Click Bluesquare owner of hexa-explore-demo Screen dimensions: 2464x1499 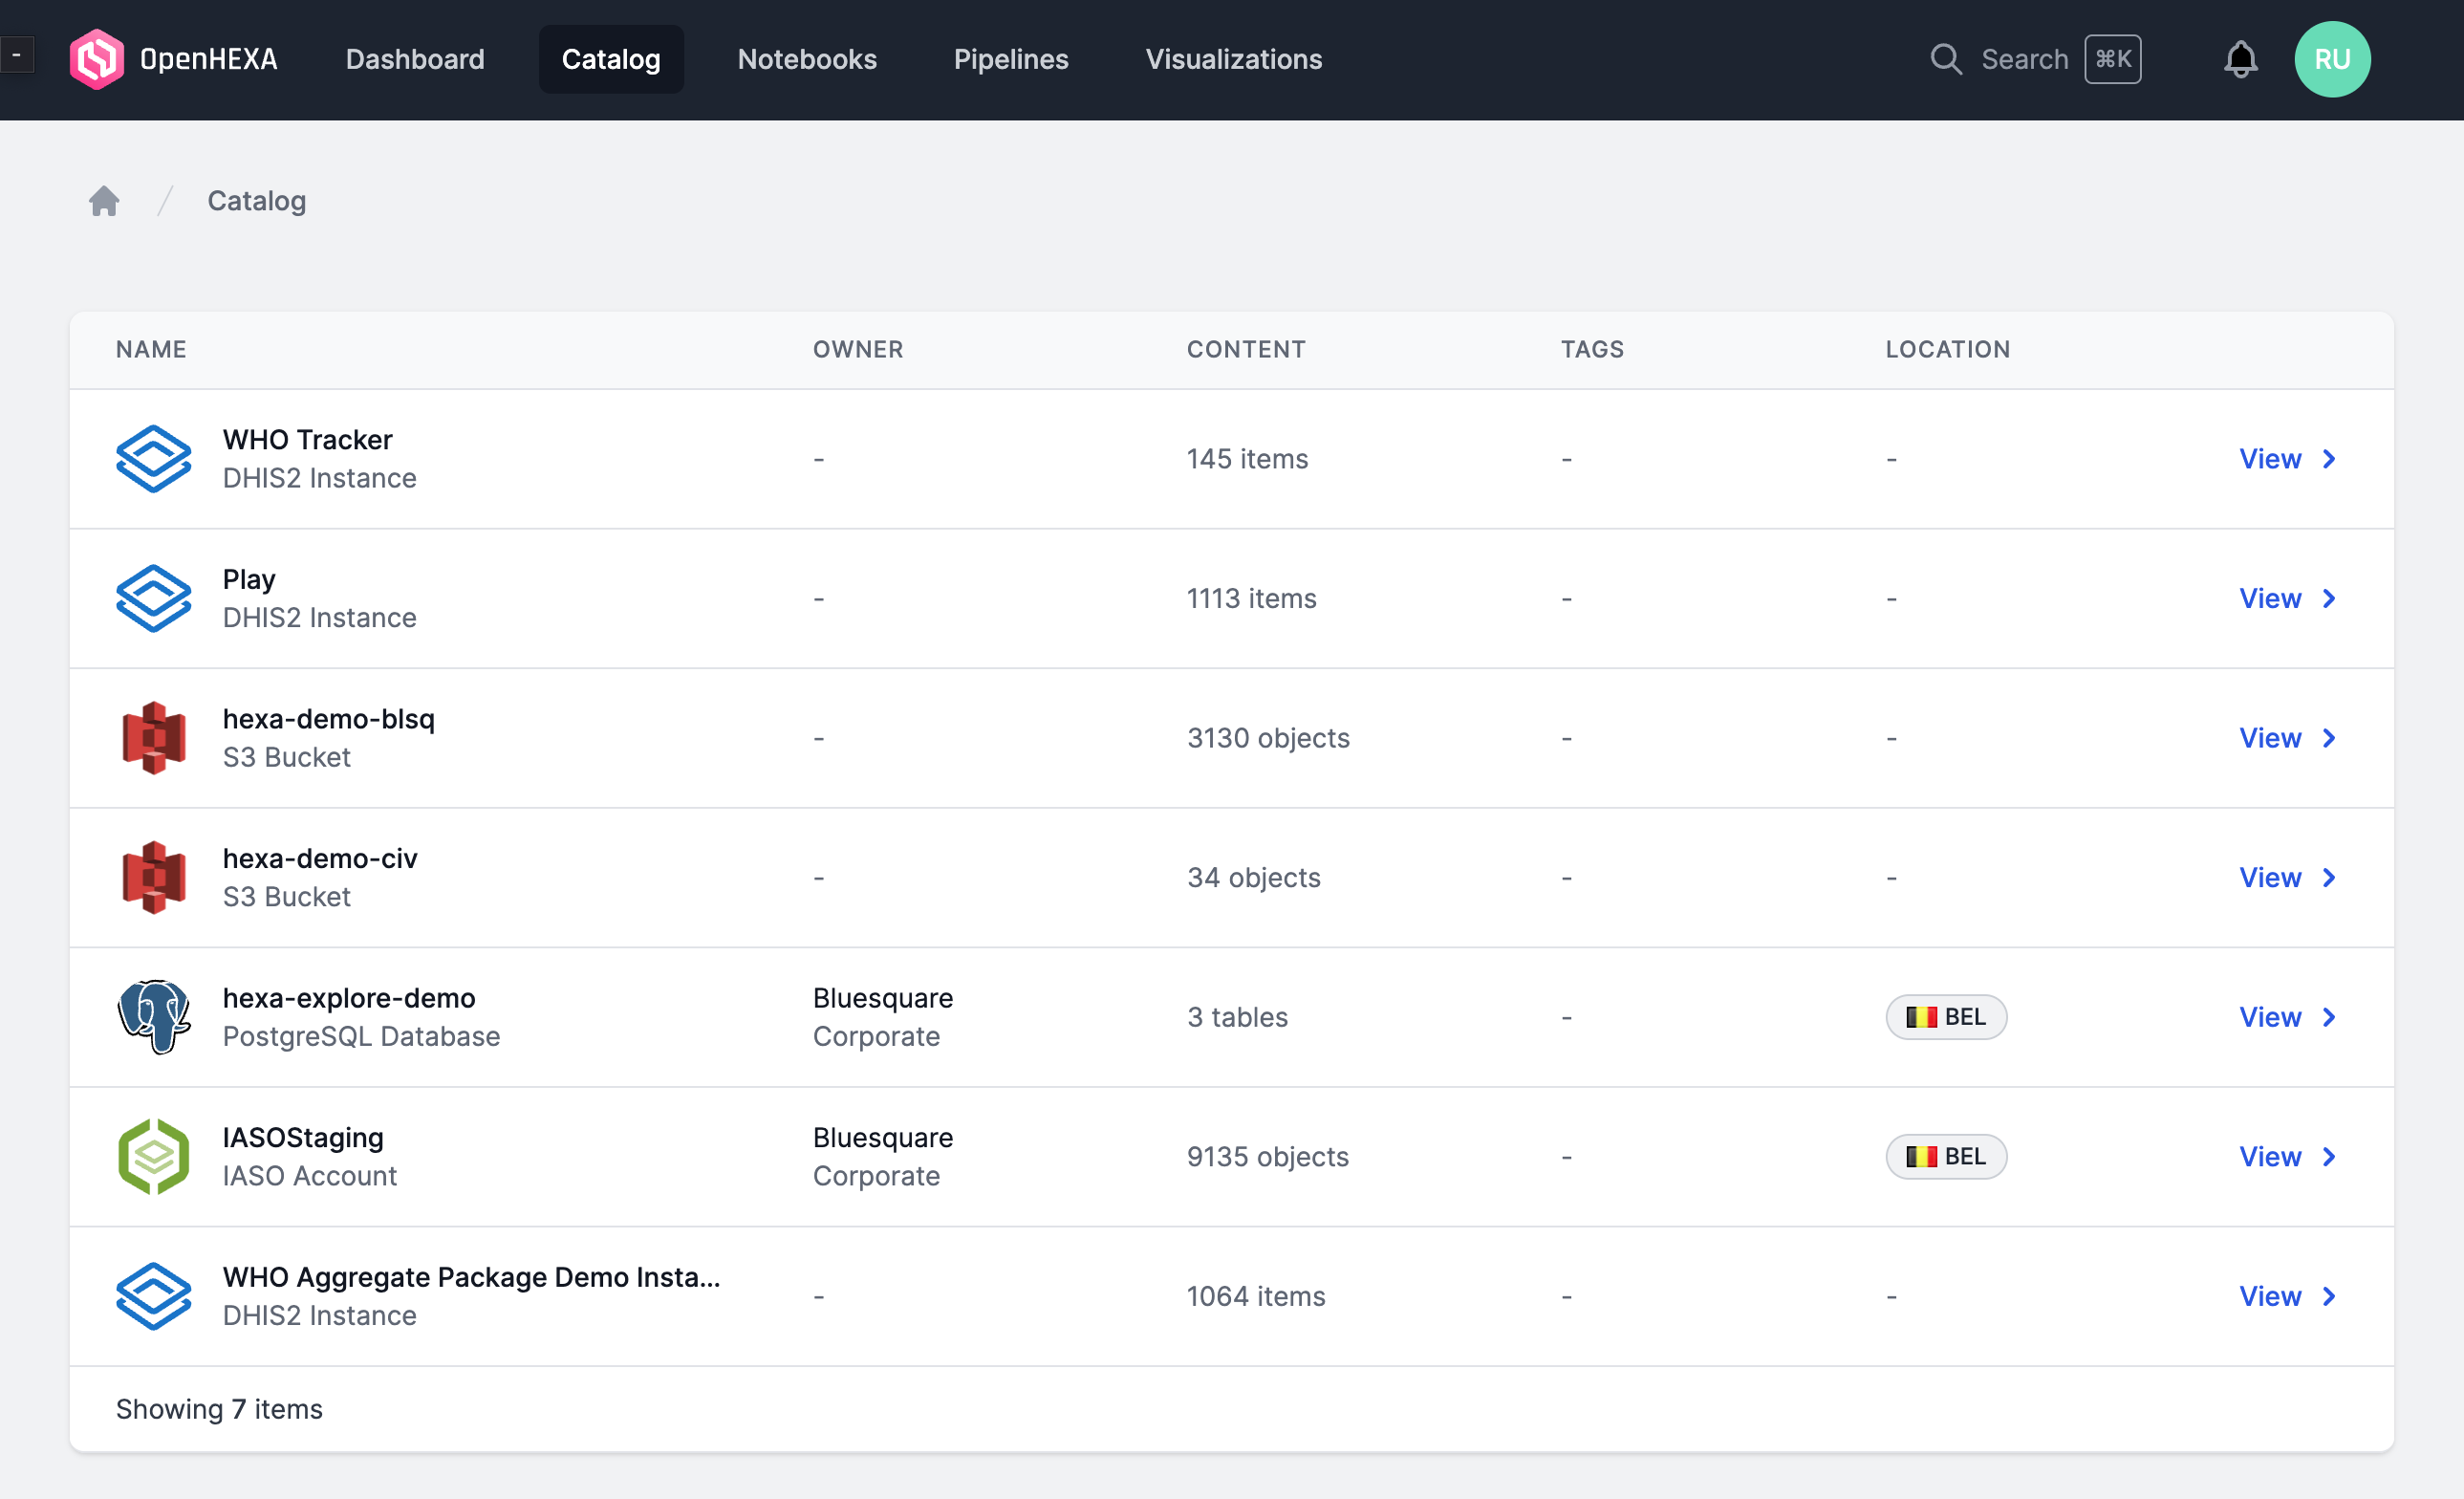(883, 998)
